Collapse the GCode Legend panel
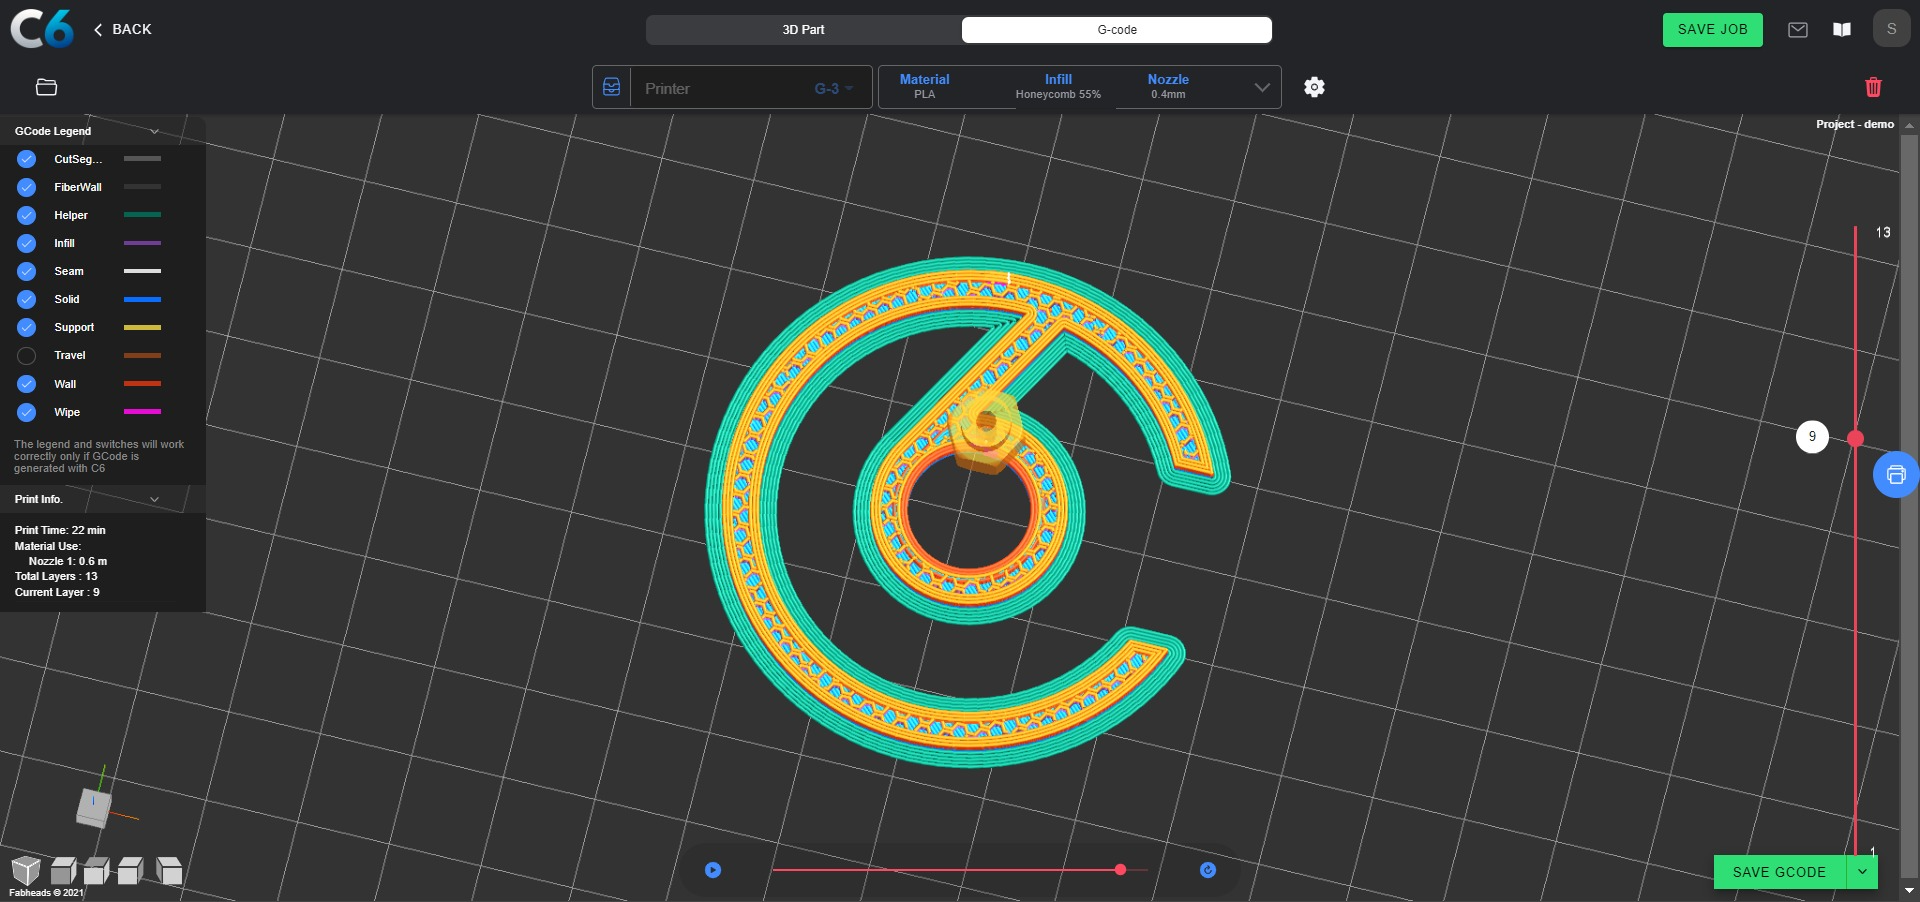 coord(154,131)
